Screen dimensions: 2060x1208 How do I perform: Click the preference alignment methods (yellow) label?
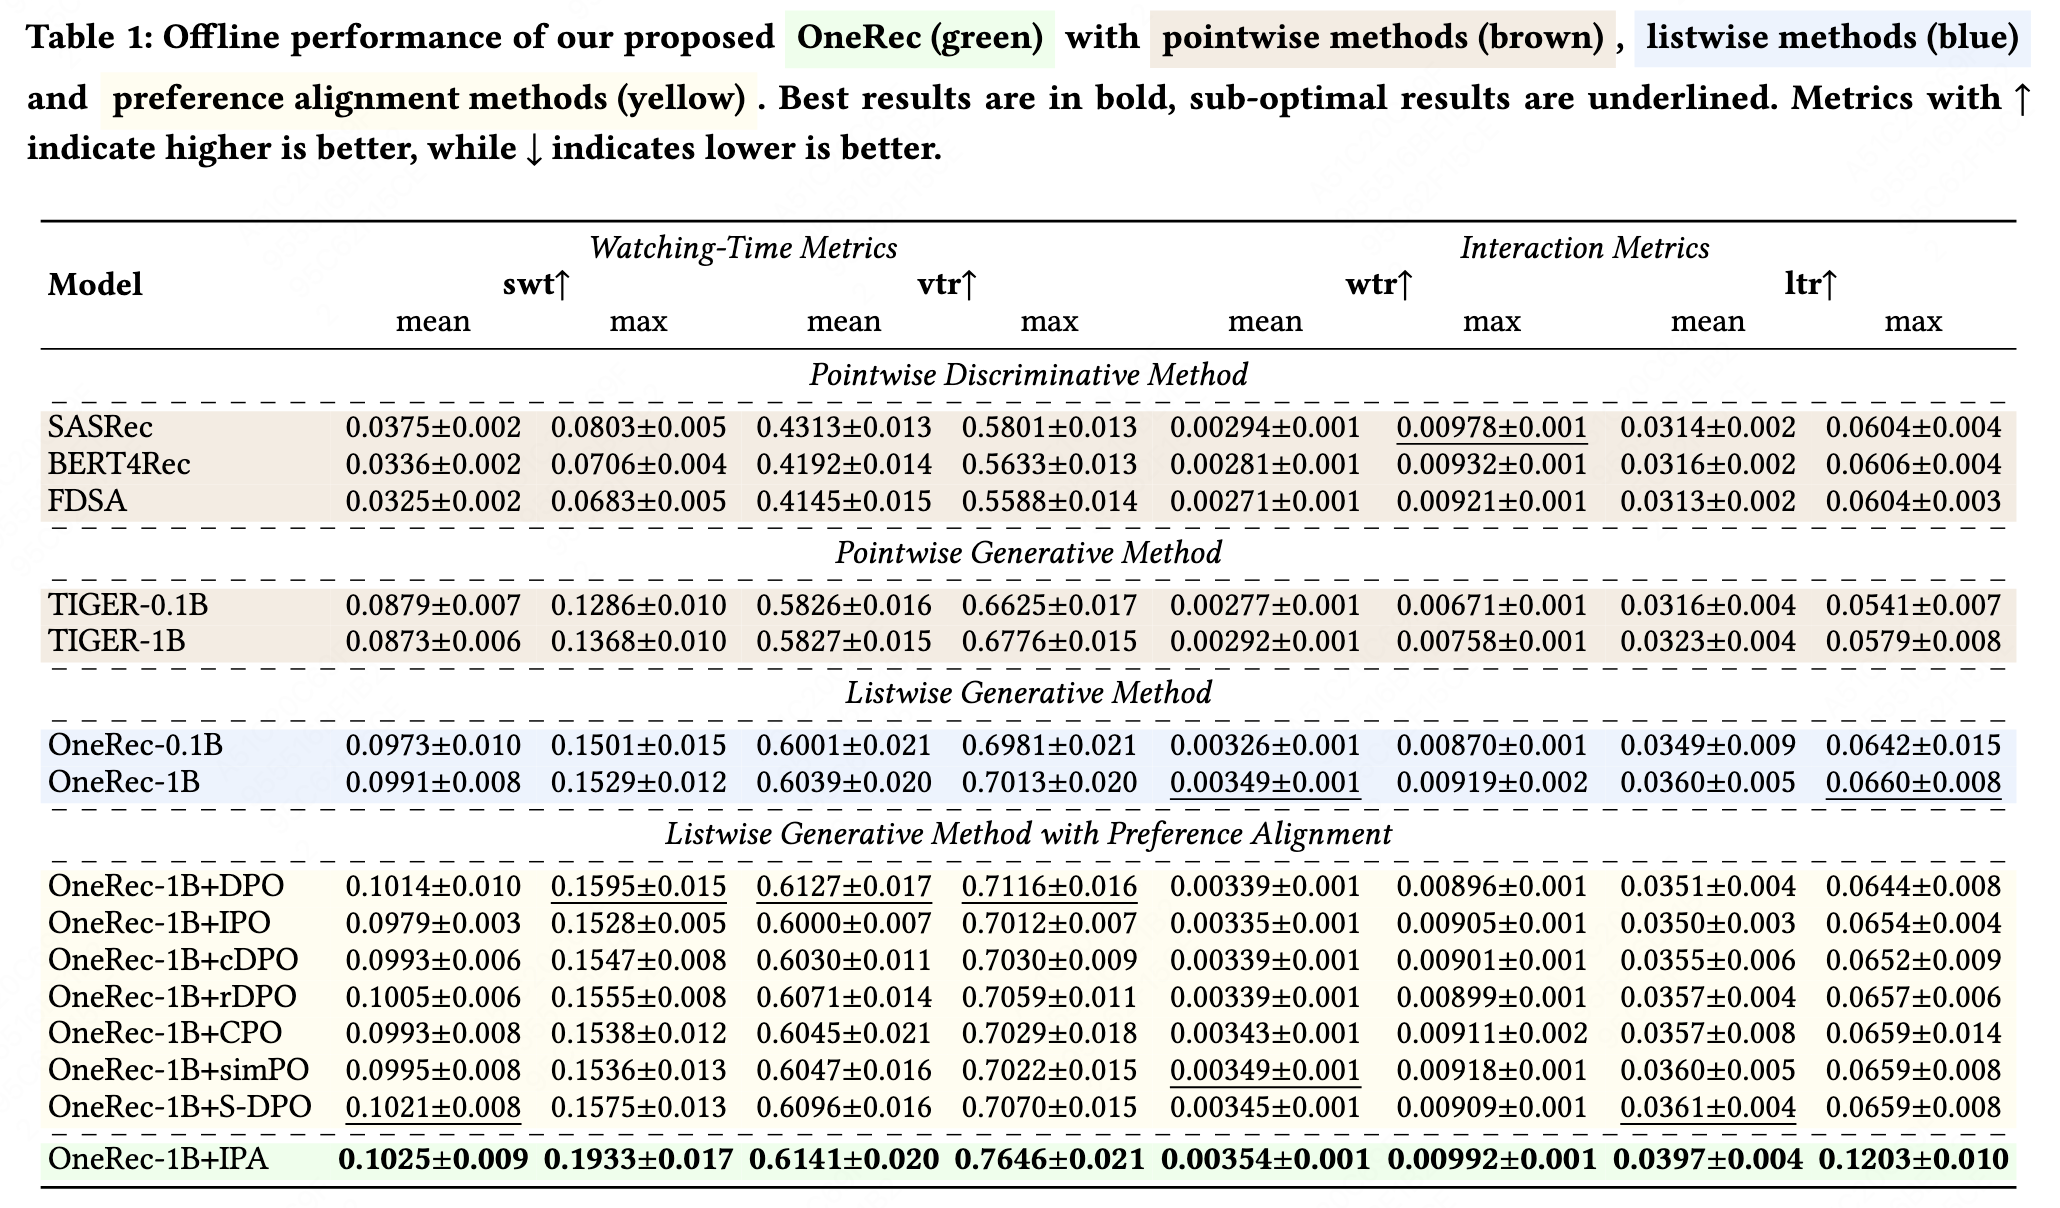429,98
